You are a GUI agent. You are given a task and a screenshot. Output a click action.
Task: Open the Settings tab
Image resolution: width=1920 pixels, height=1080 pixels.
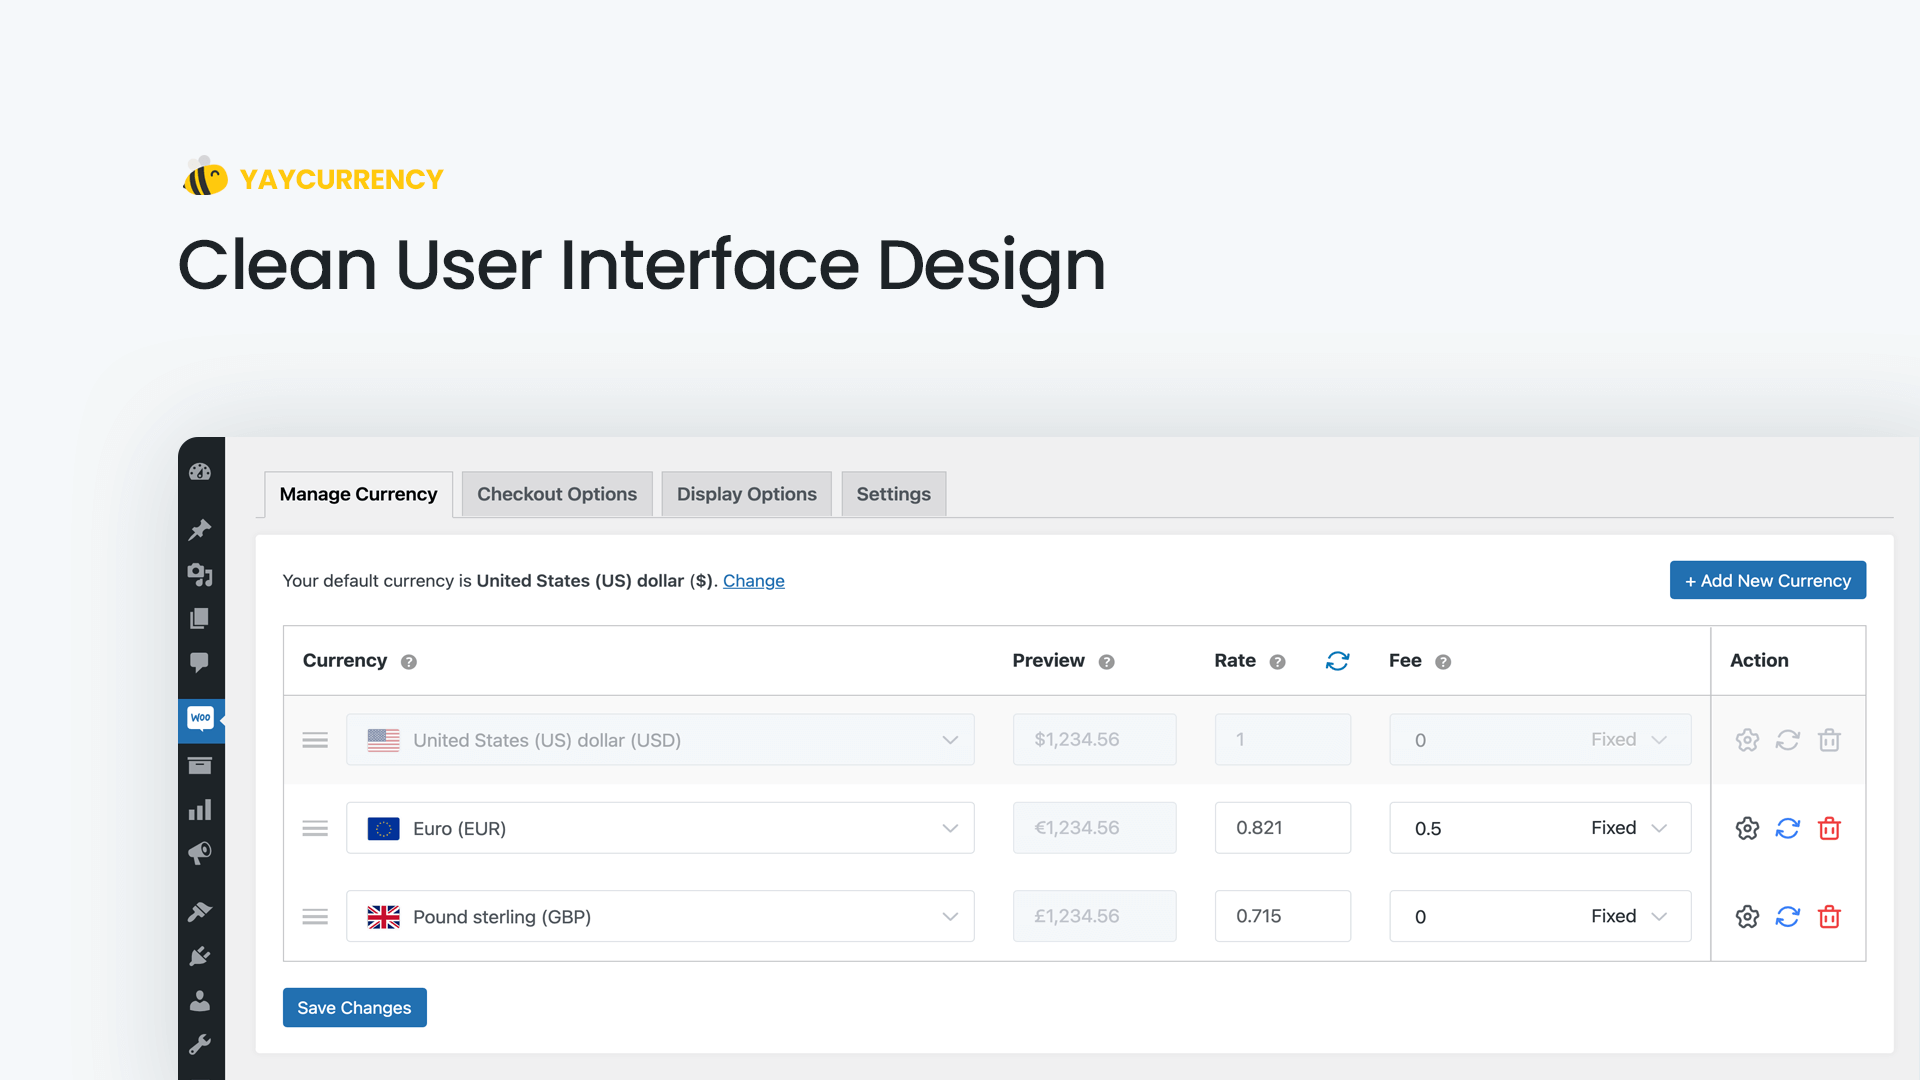pos(893,493)
